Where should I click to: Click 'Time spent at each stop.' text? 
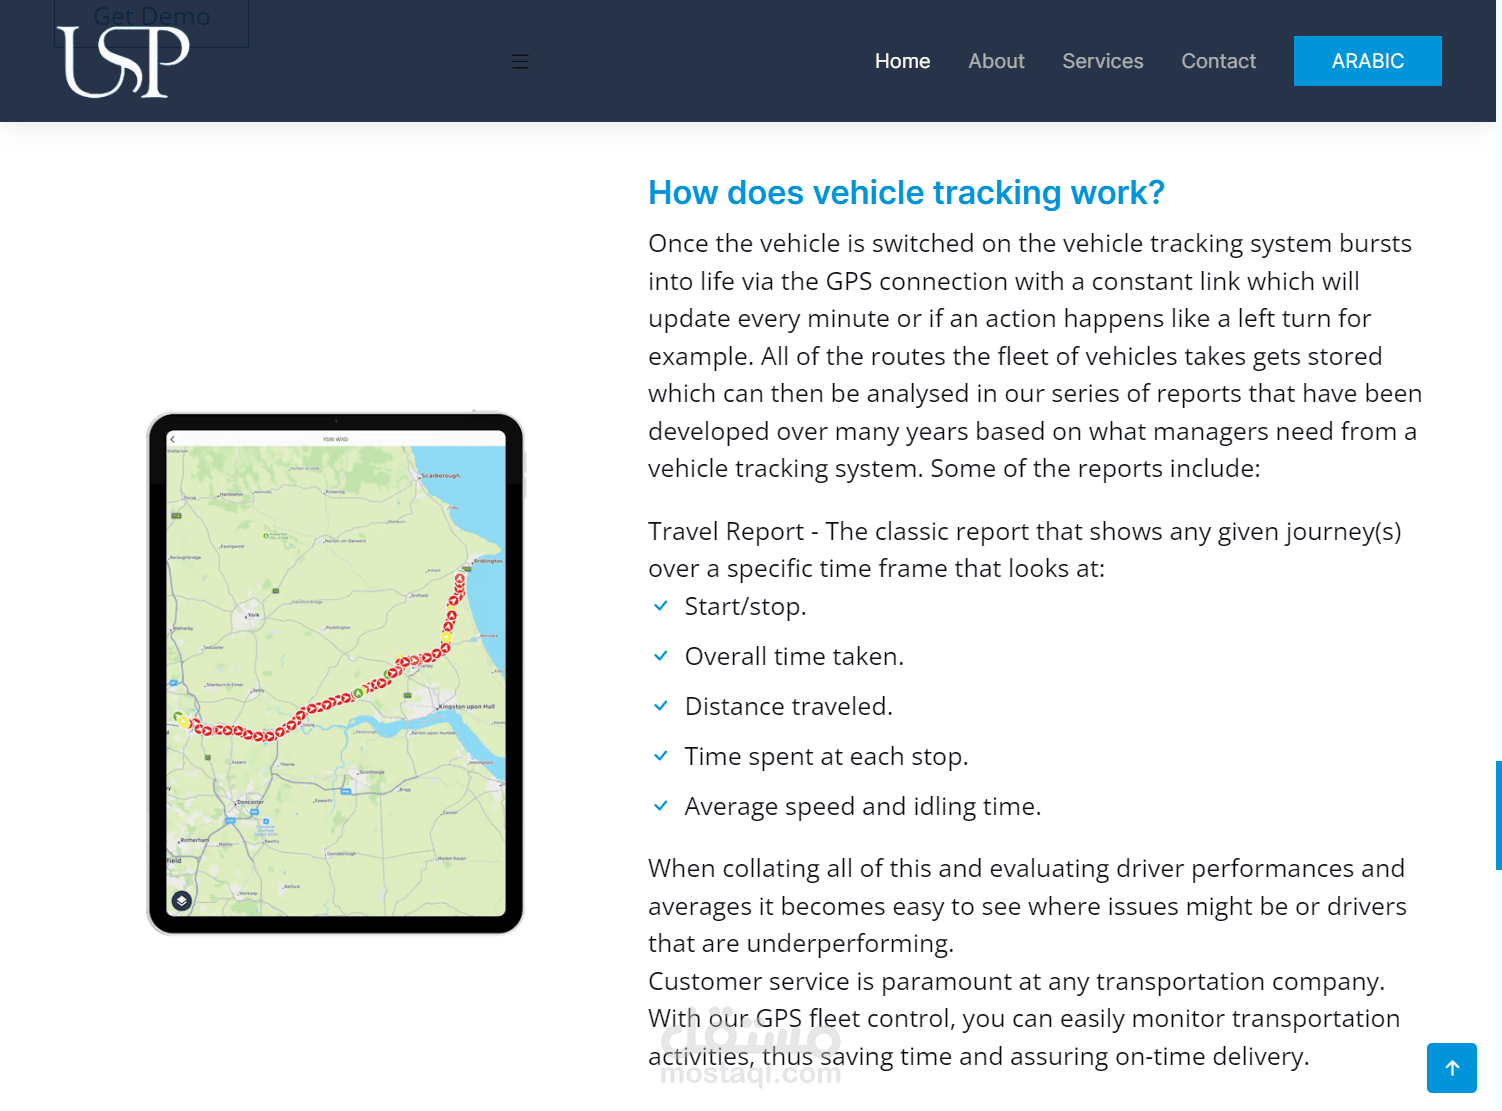tap(826, 757)
